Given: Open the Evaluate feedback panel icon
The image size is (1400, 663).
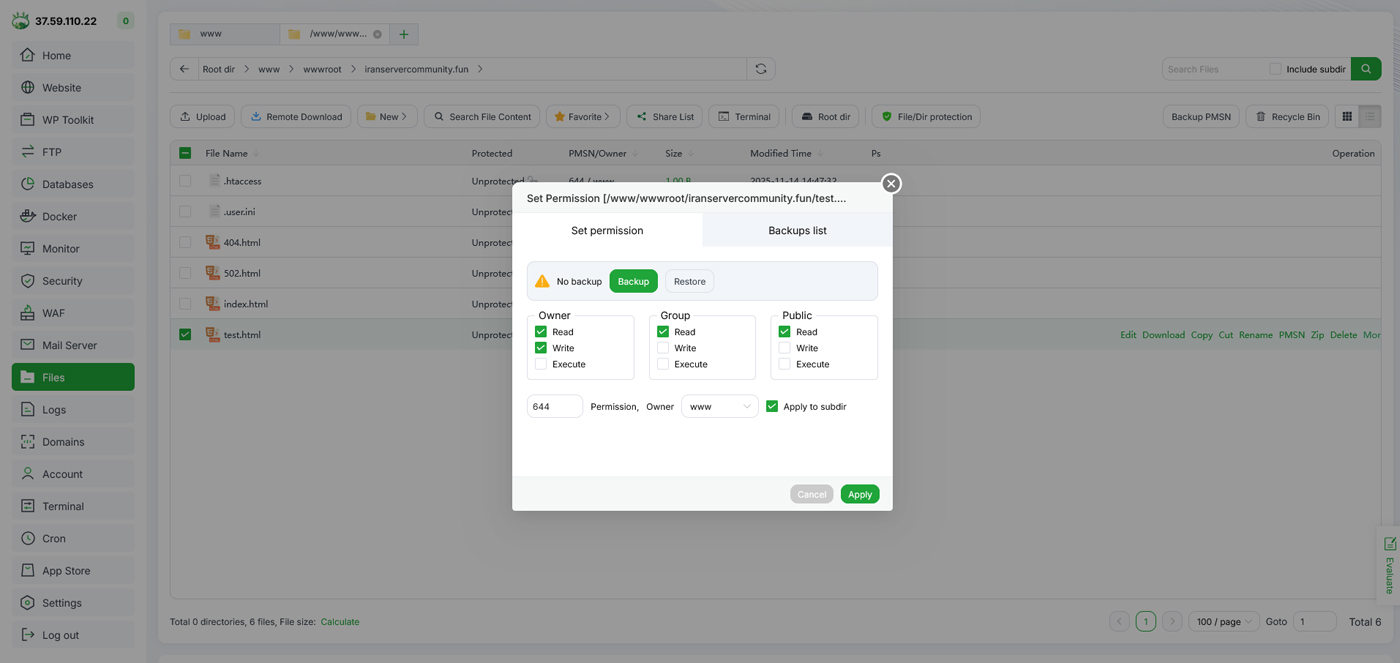Looking at the screenshot, I should pyautogui.click(x=1389, y=544).
